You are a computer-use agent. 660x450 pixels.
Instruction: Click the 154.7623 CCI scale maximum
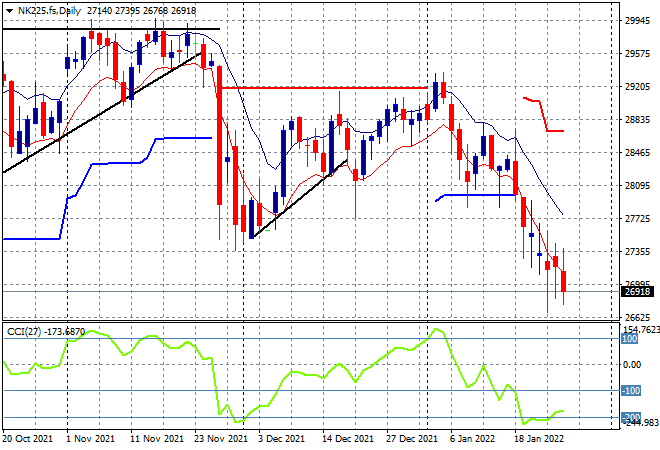641,330
